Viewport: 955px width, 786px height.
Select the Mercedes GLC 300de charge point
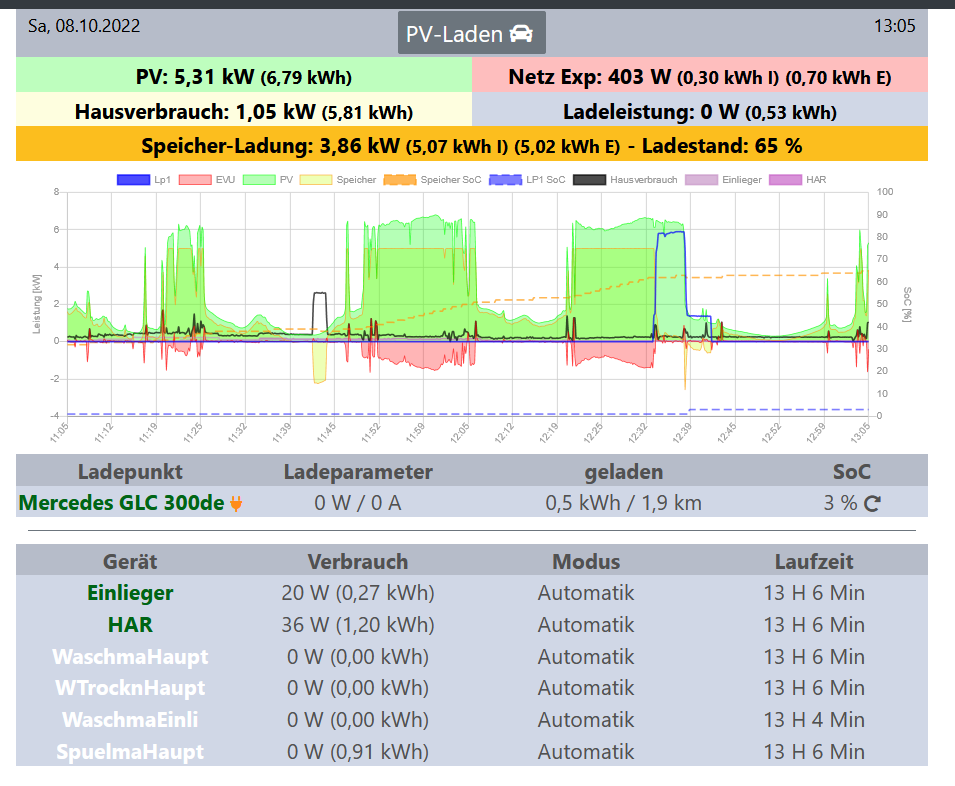[x=122, y=503]
